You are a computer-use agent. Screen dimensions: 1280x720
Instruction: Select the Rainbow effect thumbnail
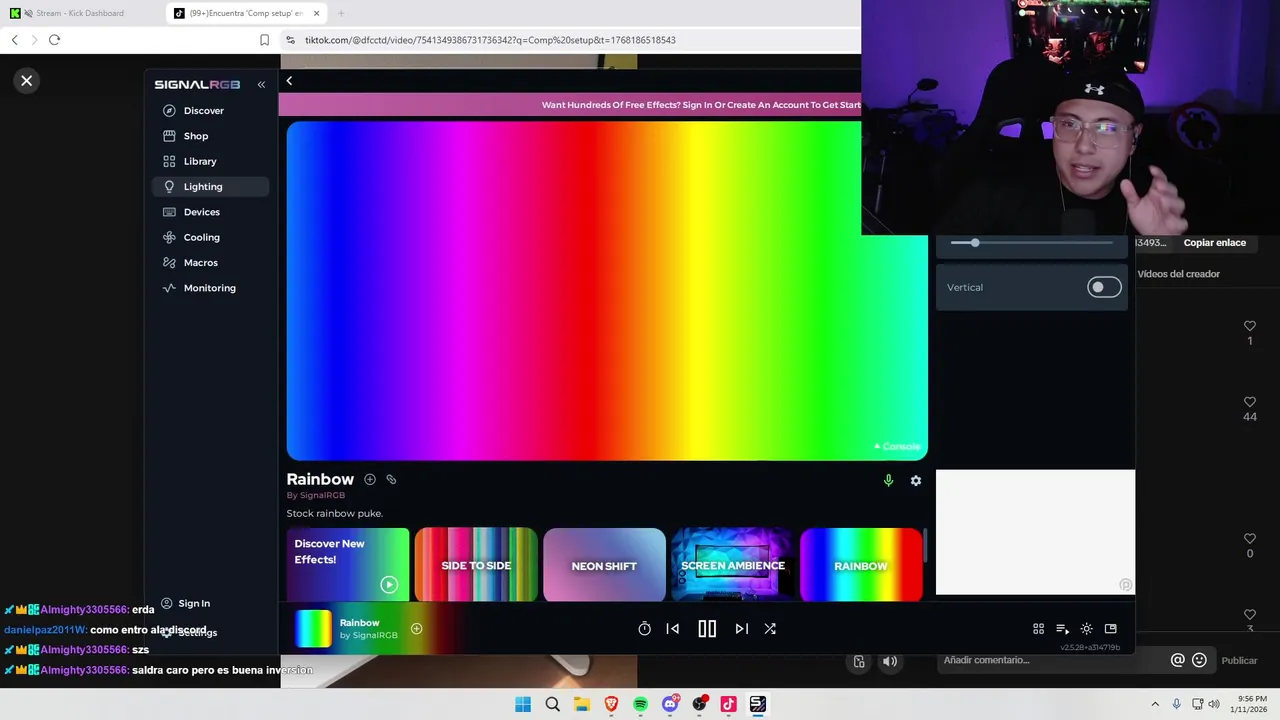pyautogui.click(x=861, y=565)
